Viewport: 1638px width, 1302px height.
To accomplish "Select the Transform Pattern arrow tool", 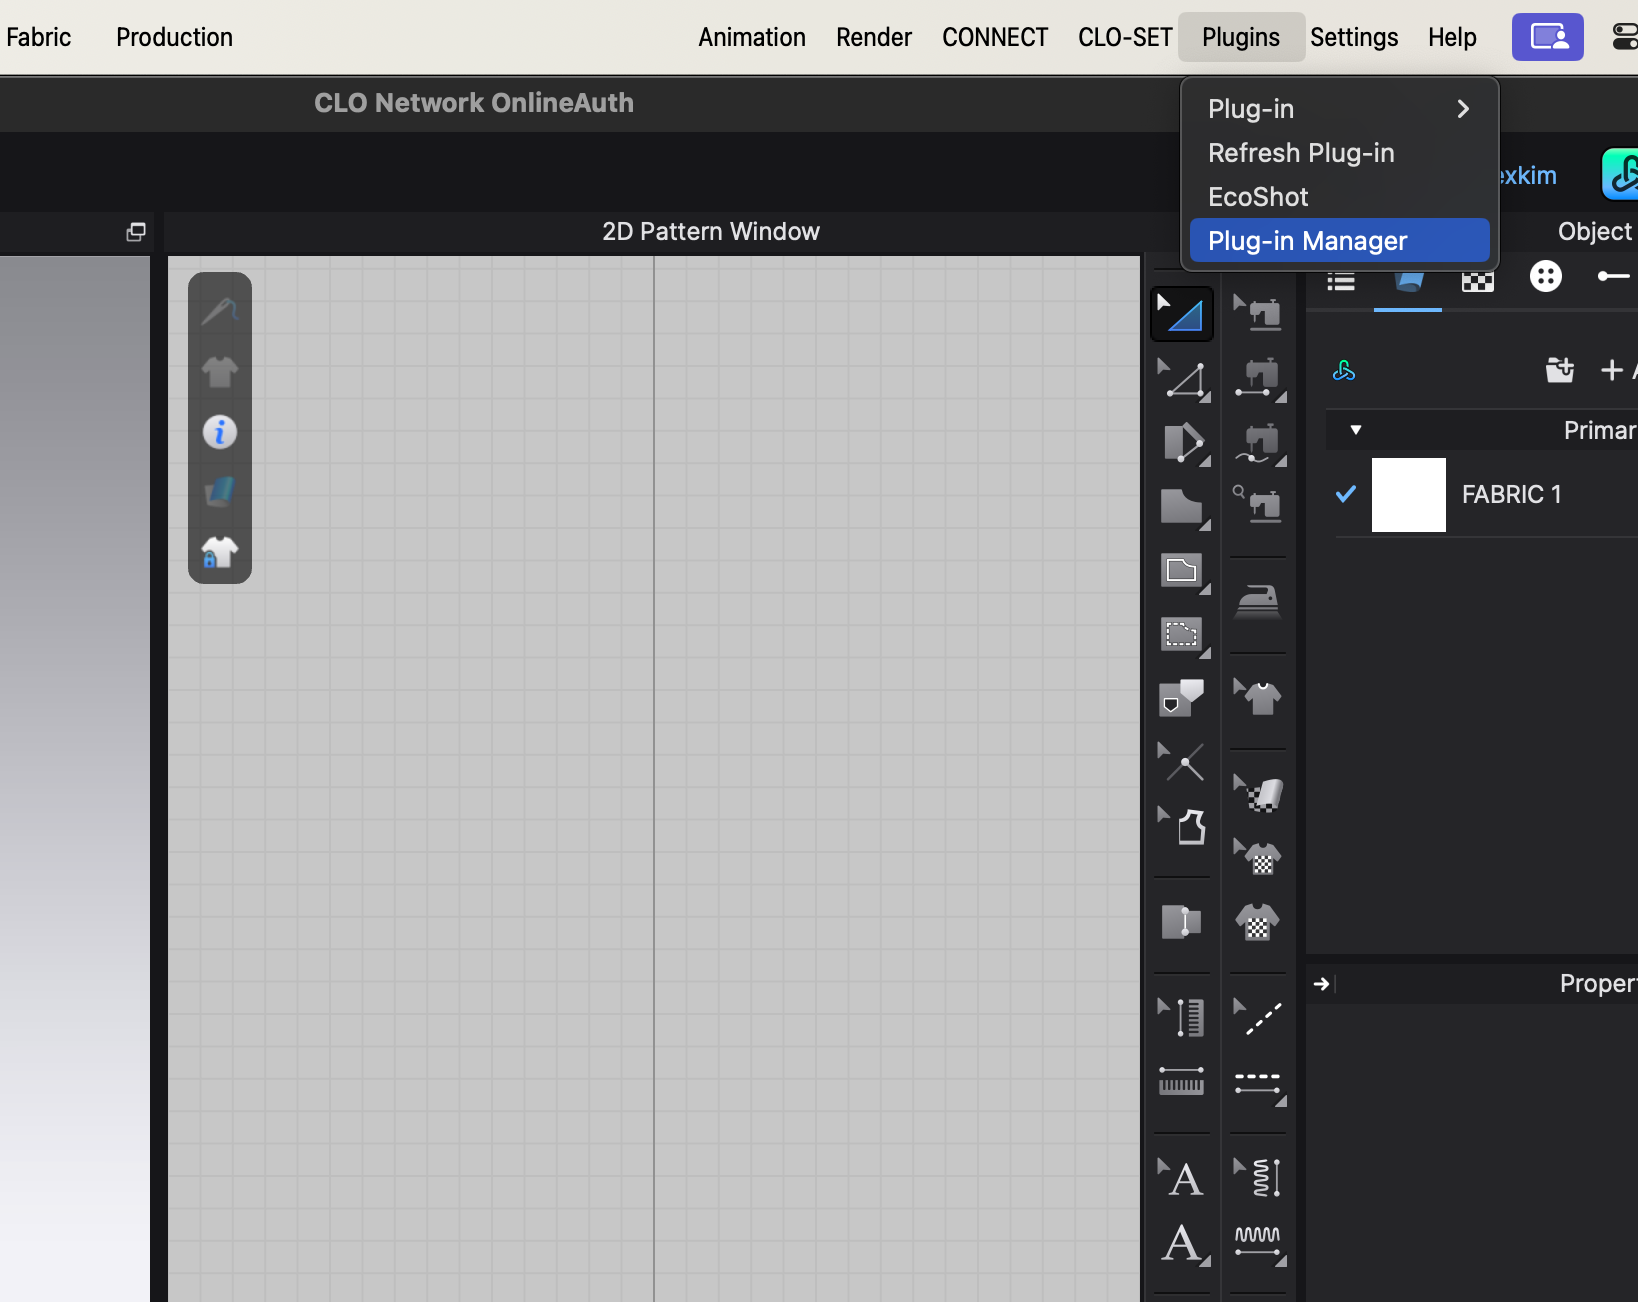I will pyautogui.click(x=1182, y=314).
